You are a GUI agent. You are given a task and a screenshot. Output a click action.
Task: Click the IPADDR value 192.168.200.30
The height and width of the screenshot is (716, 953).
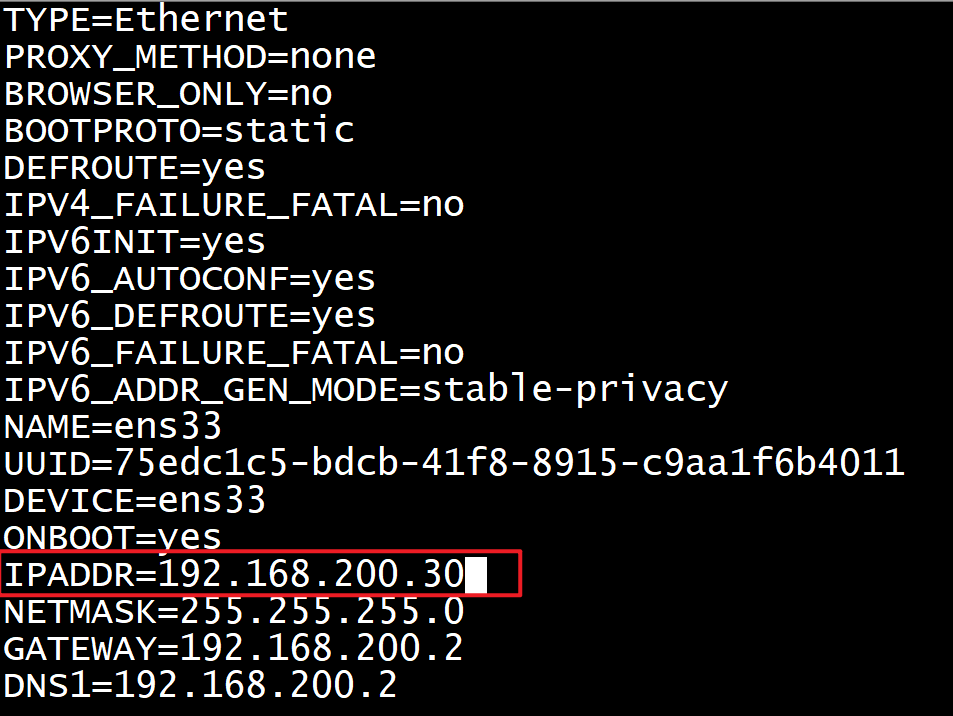[x=311, y=575]
